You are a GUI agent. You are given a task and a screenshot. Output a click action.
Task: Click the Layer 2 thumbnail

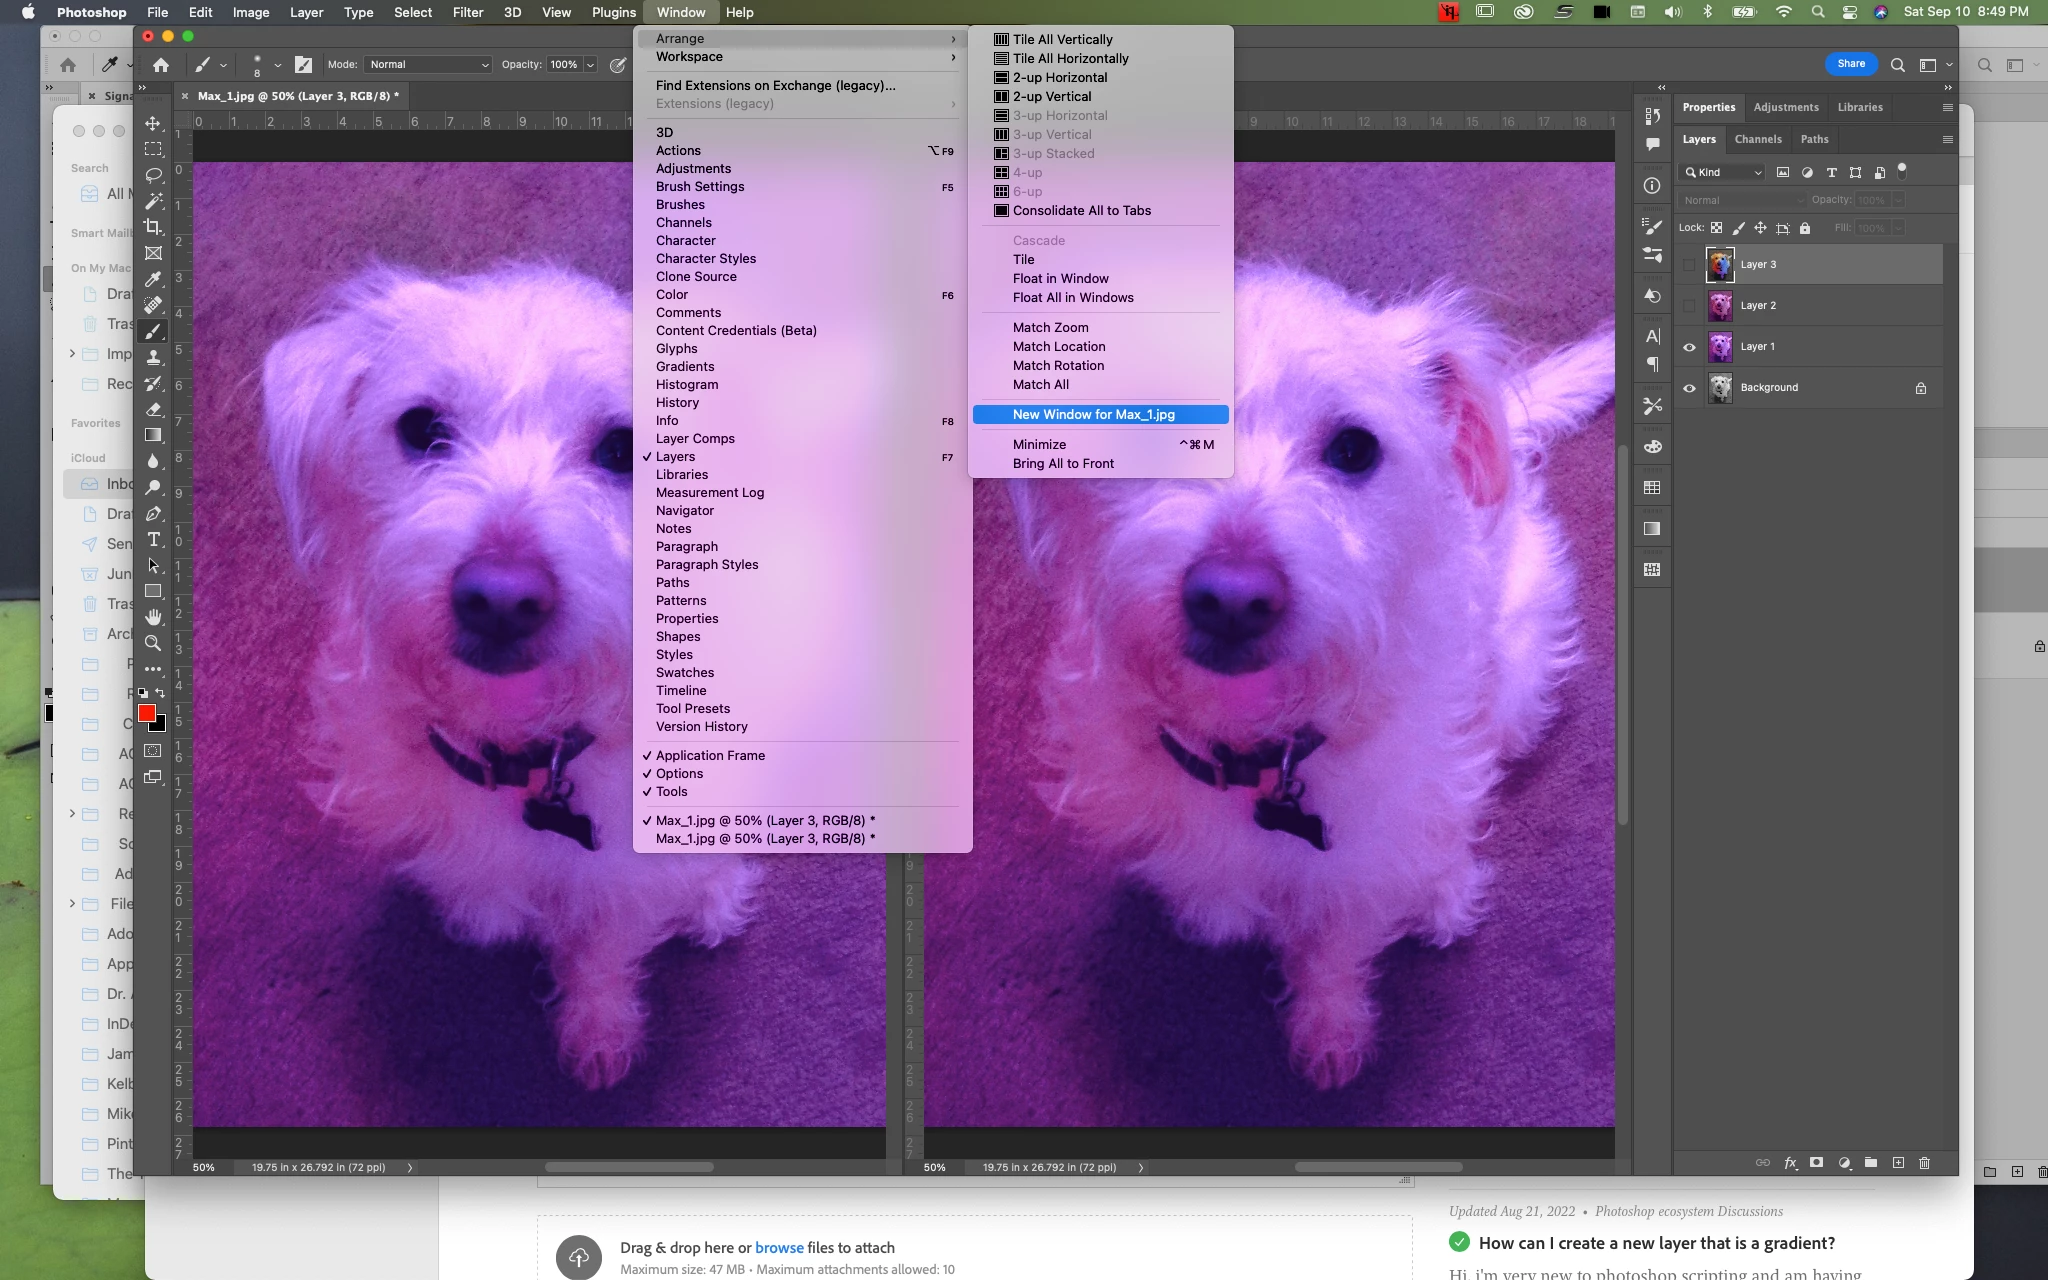[x=1720, y=306]
